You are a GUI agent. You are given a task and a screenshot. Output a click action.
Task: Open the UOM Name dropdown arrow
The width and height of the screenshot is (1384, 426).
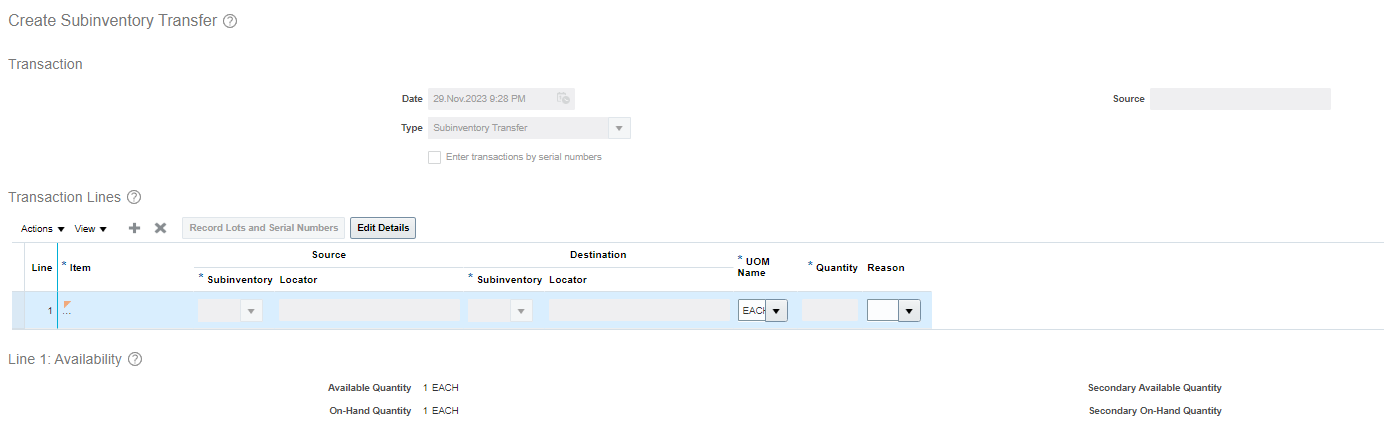tap(777, 311)
